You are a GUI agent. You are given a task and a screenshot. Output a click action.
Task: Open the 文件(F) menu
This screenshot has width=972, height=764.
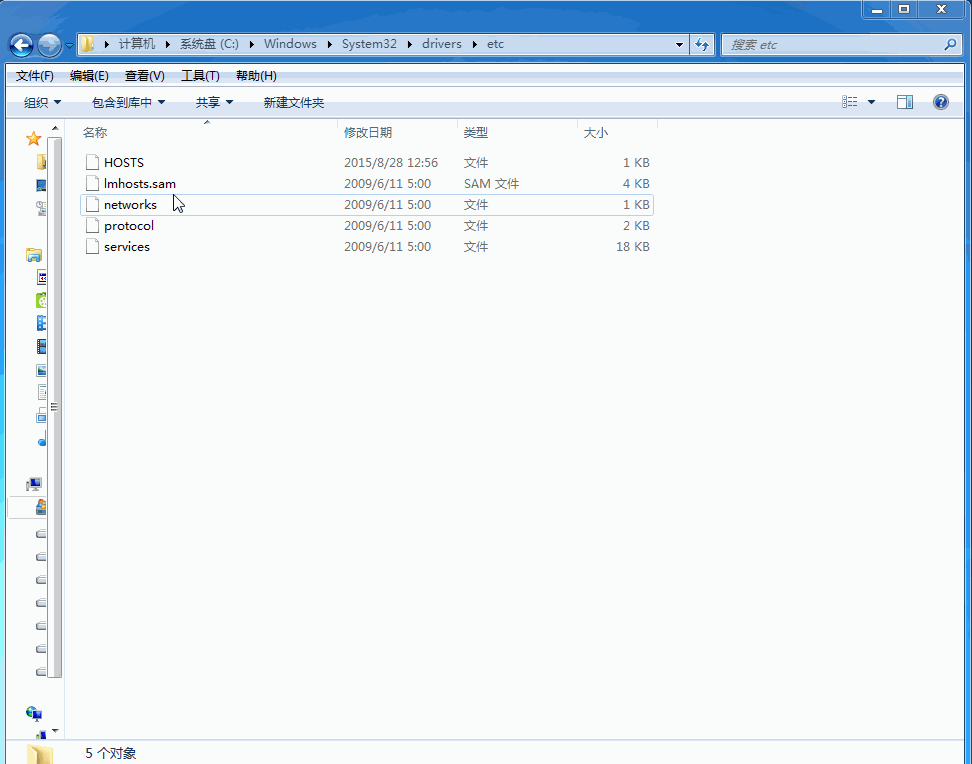[x=35, y=76]
